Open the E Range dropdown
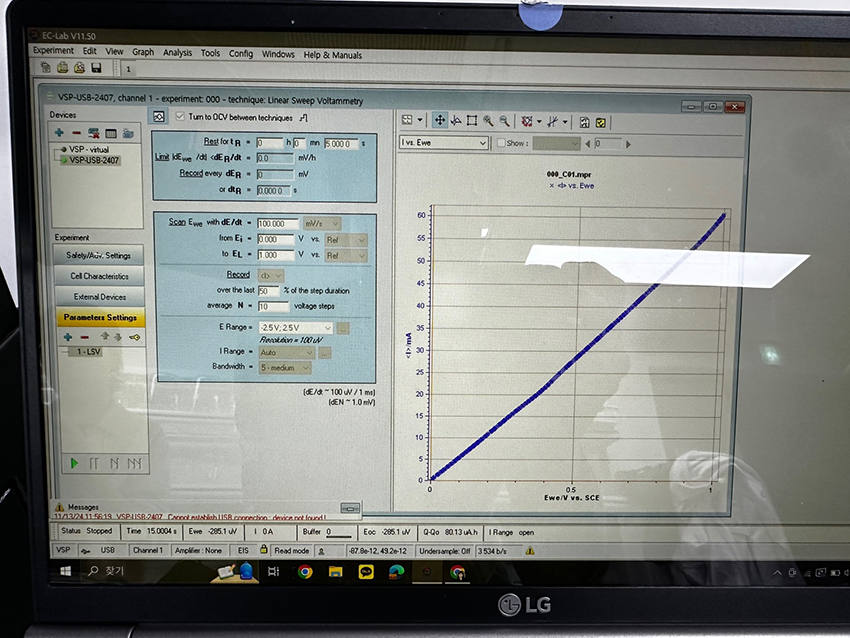The width and height of the screenshot is (850, 638). [296, 327]
